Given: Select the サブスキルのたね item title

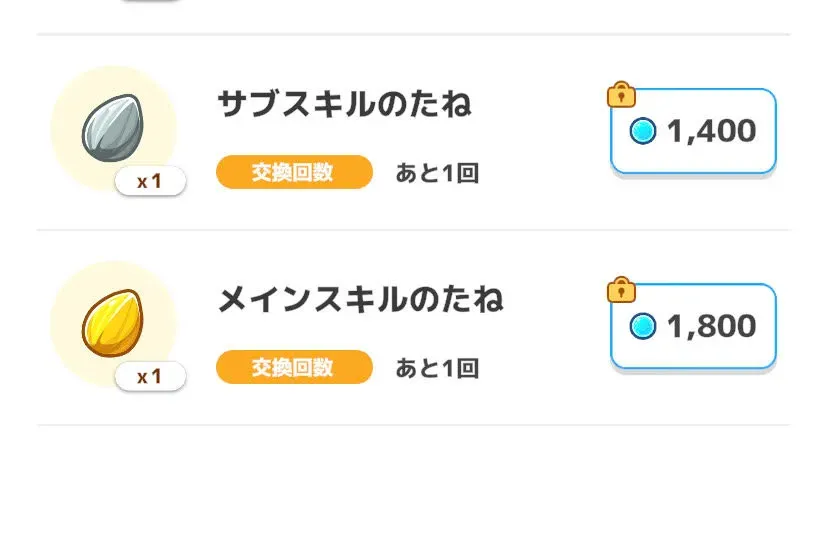Looking at the screenshot, I should (x=344, y=104).
